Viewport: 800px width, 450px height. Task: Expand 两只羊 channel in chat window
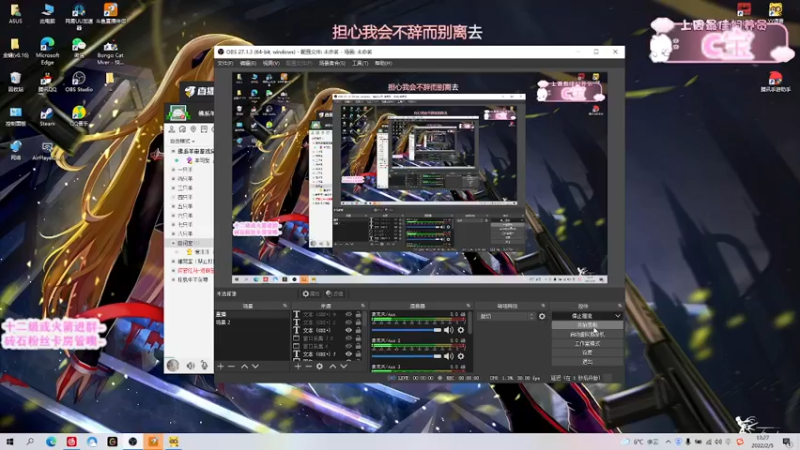pos(173,179)
